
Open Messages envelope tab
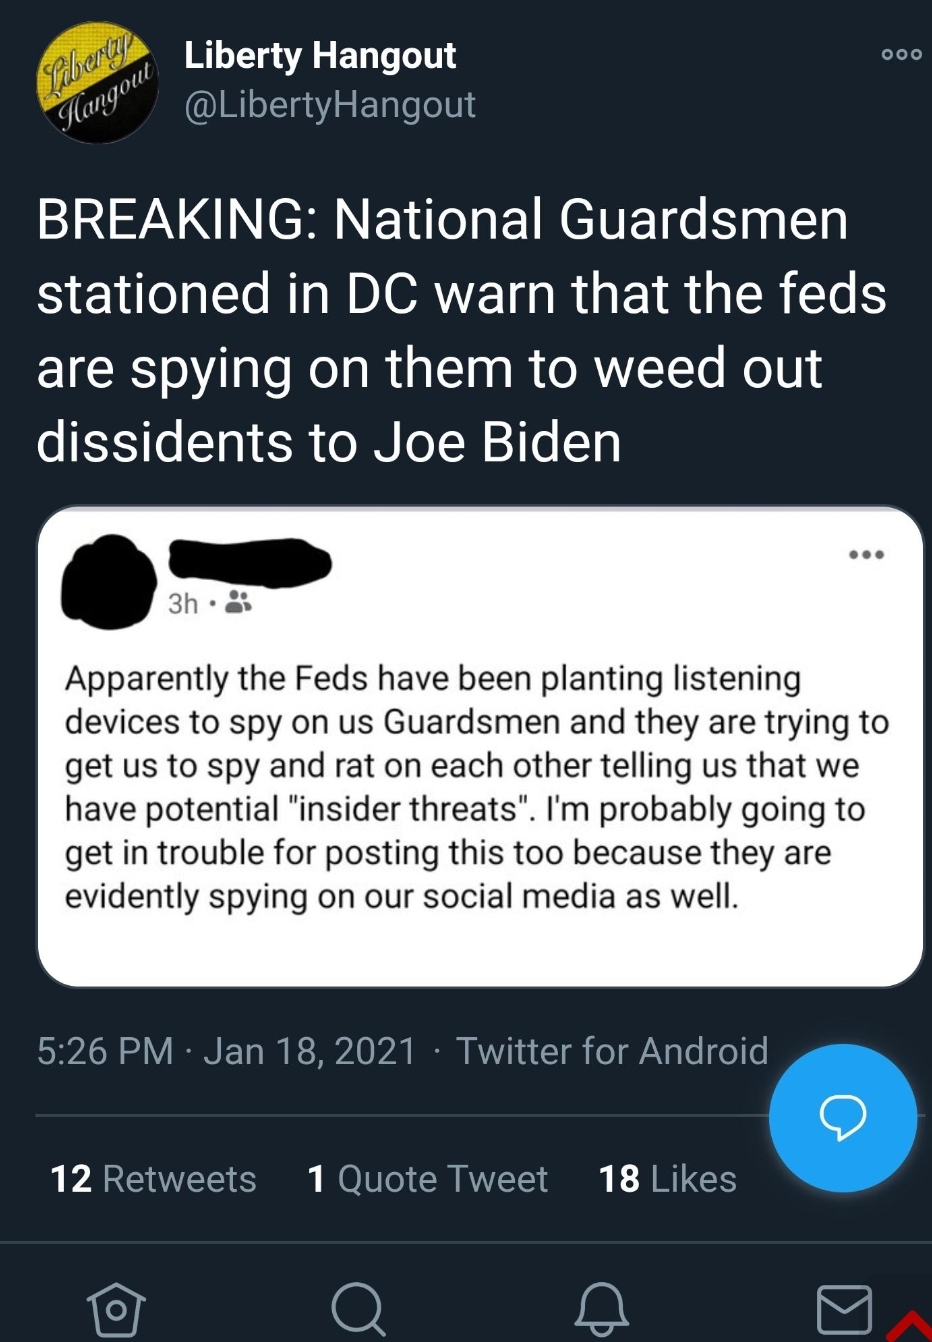point(844,1308)
